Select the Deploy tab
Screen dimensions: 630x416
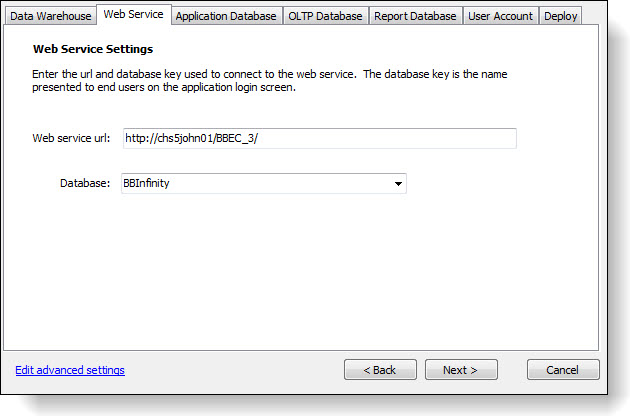[x=561, y=16]
